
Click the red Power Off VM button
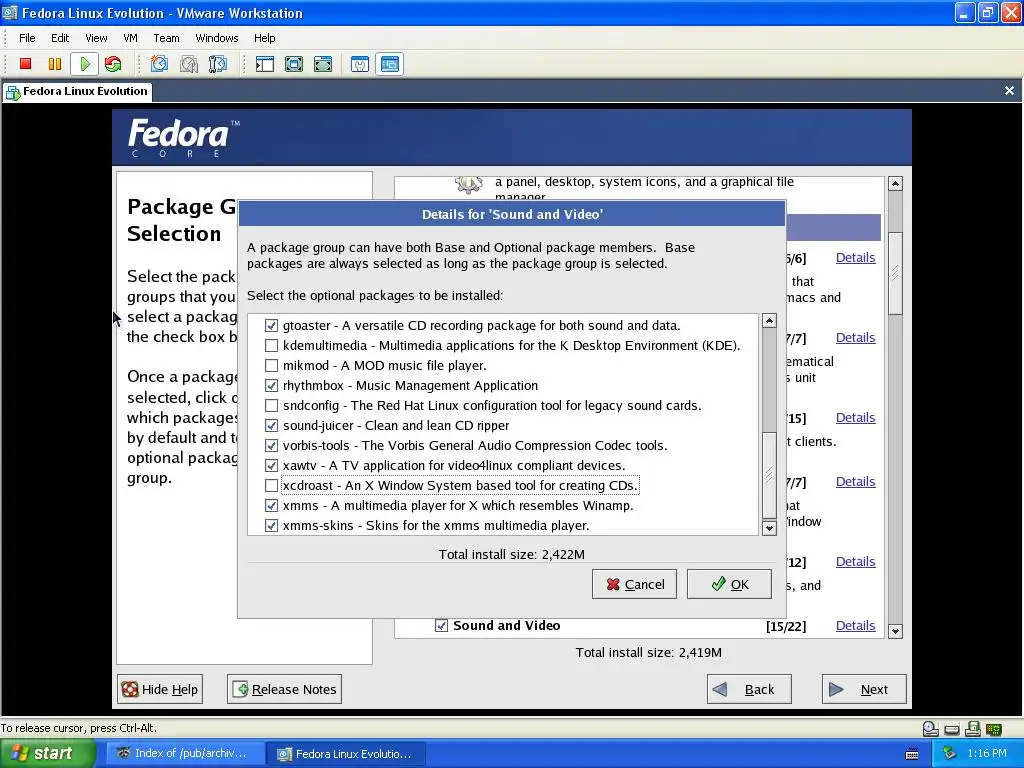(25, 64)
